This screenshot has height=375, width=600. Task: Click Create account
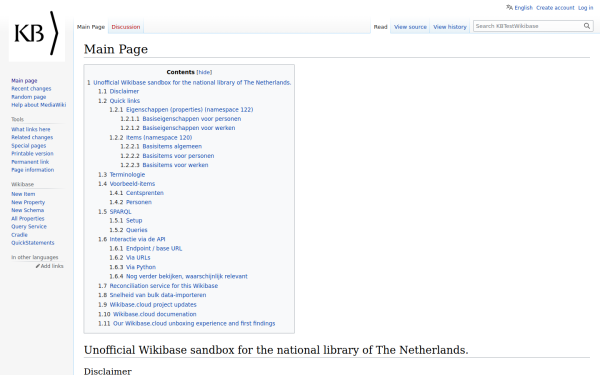(555, 8)
